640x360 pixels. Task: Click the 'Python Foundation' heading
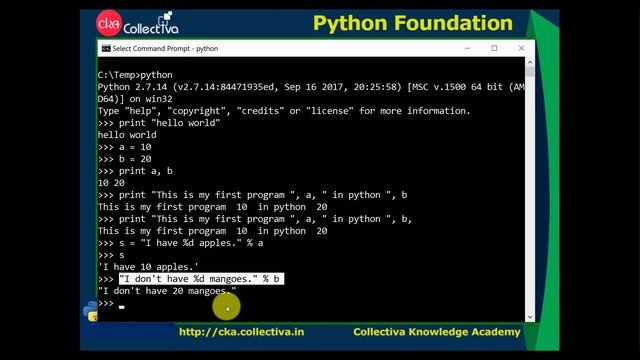[413, 23]
